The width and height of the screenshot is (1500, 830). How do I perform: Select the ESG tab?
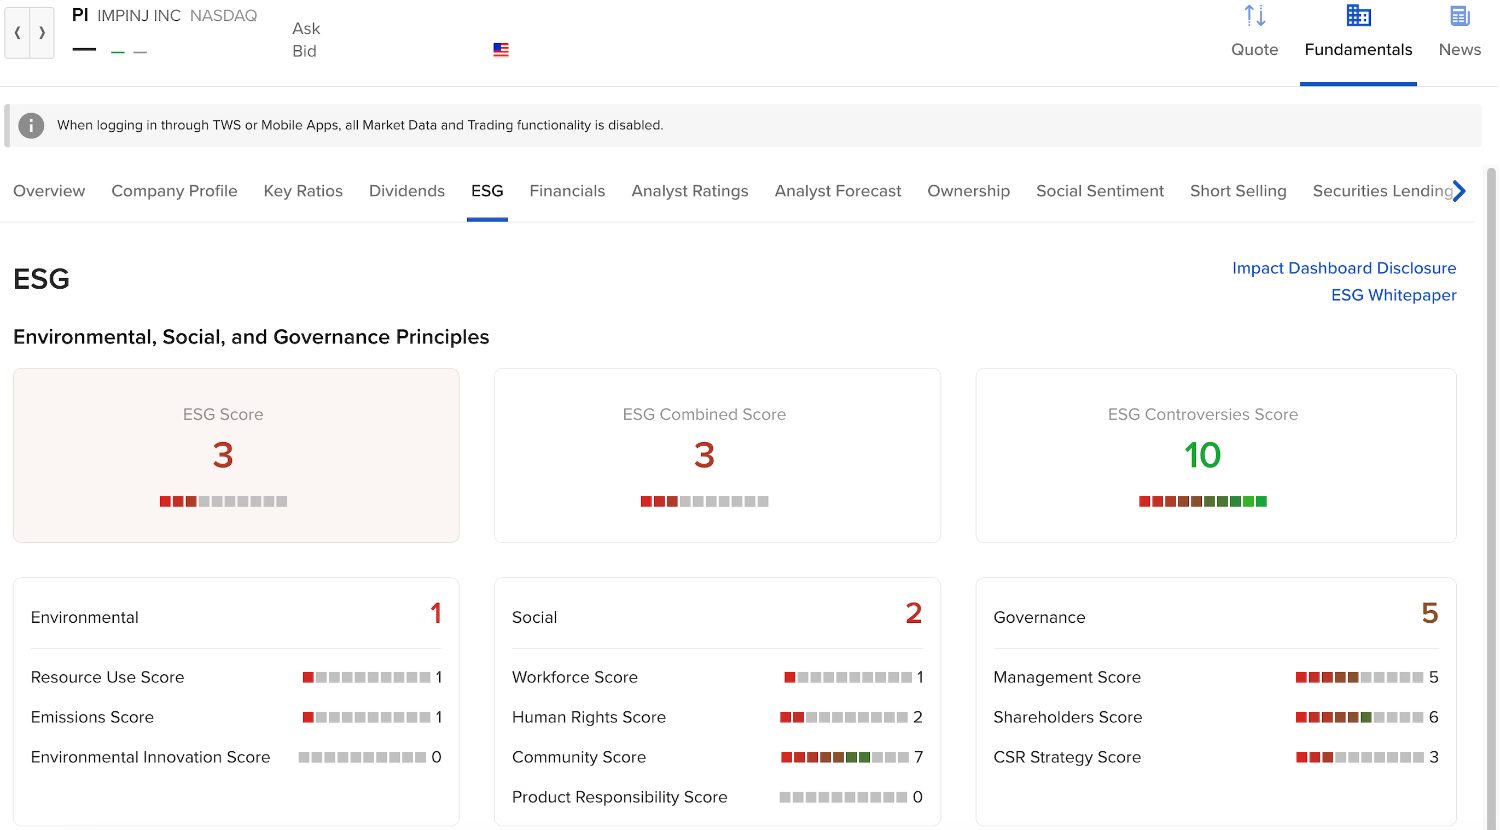487,191
